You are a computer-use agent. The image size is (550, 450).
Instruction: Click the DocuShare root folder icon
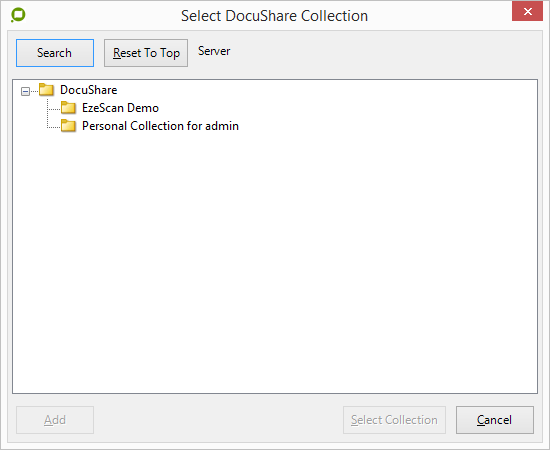pos(46,90)
